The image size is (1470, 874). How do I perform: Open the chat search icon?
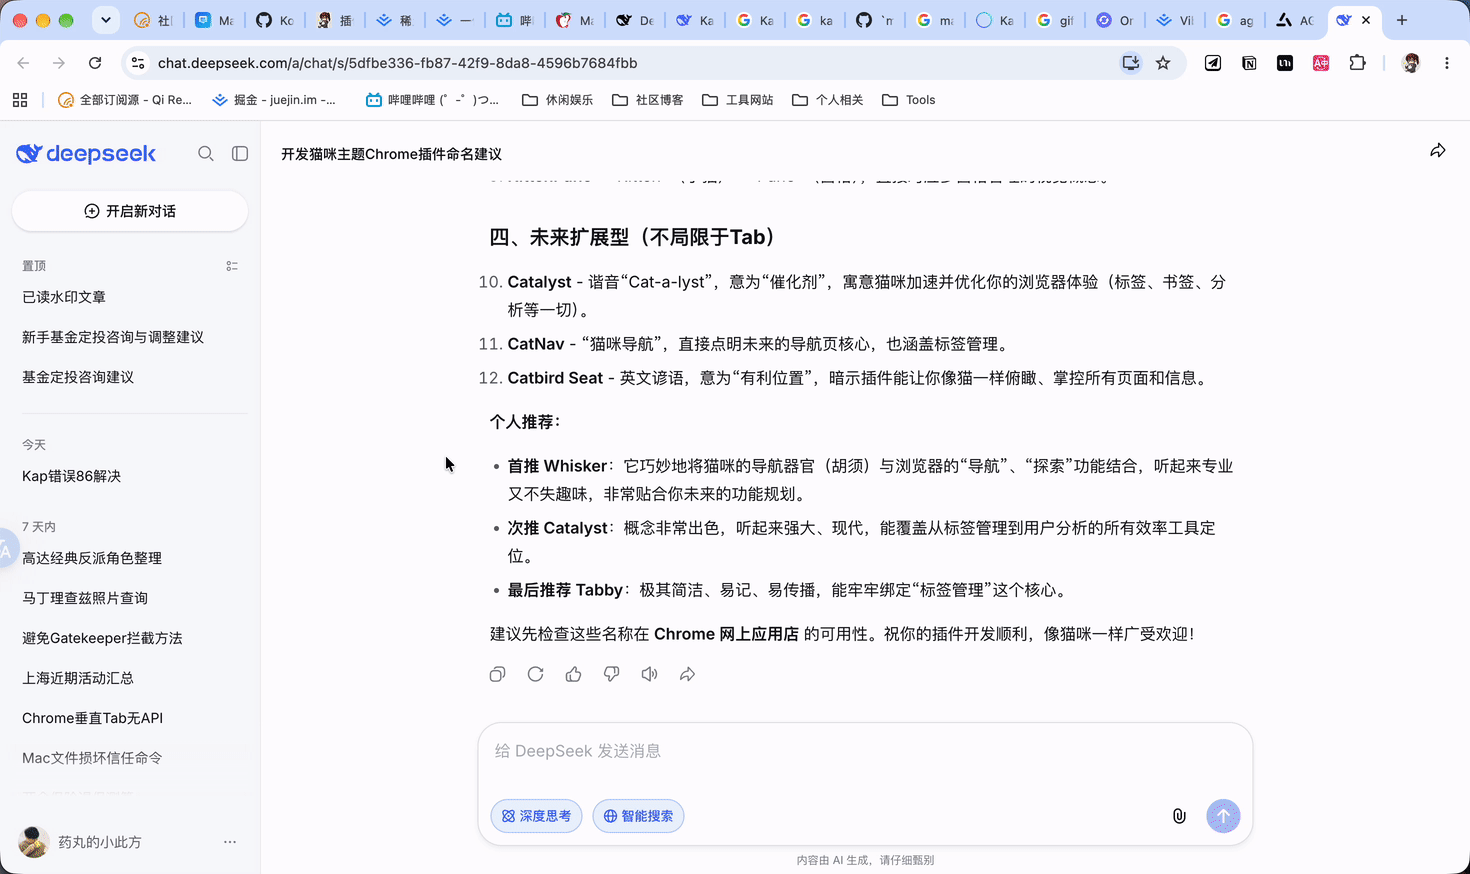click(206, 154)
